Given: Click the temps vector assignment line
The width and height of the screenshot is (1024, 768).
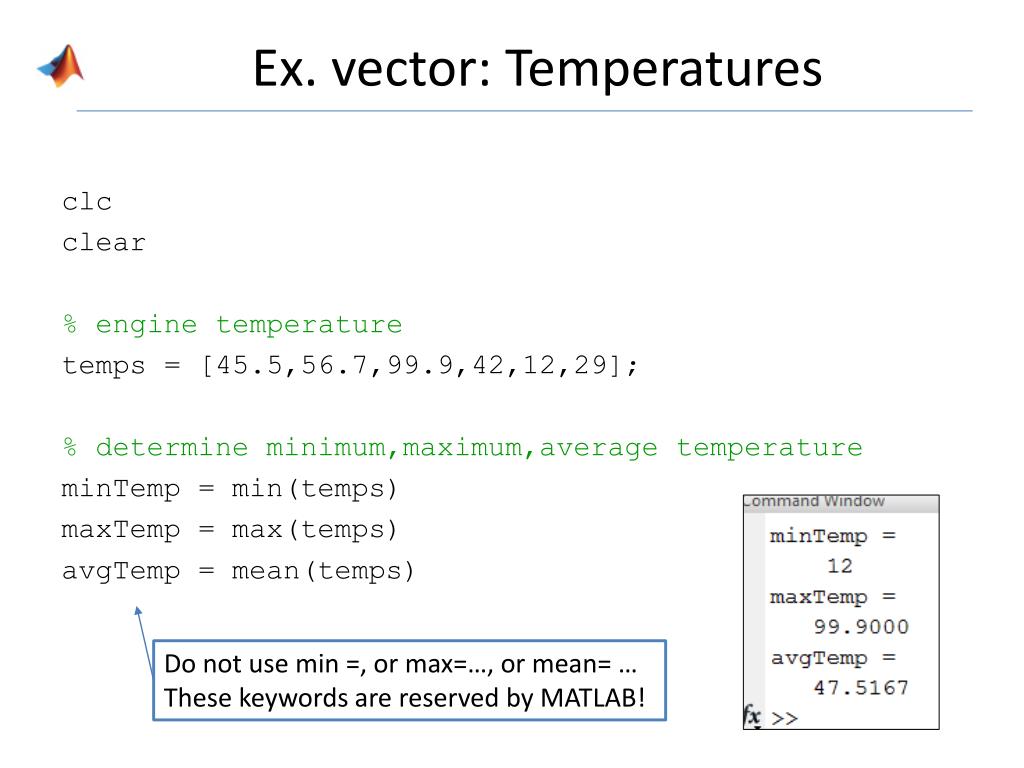Looking at the screenshot, I should tap(349, 365).
